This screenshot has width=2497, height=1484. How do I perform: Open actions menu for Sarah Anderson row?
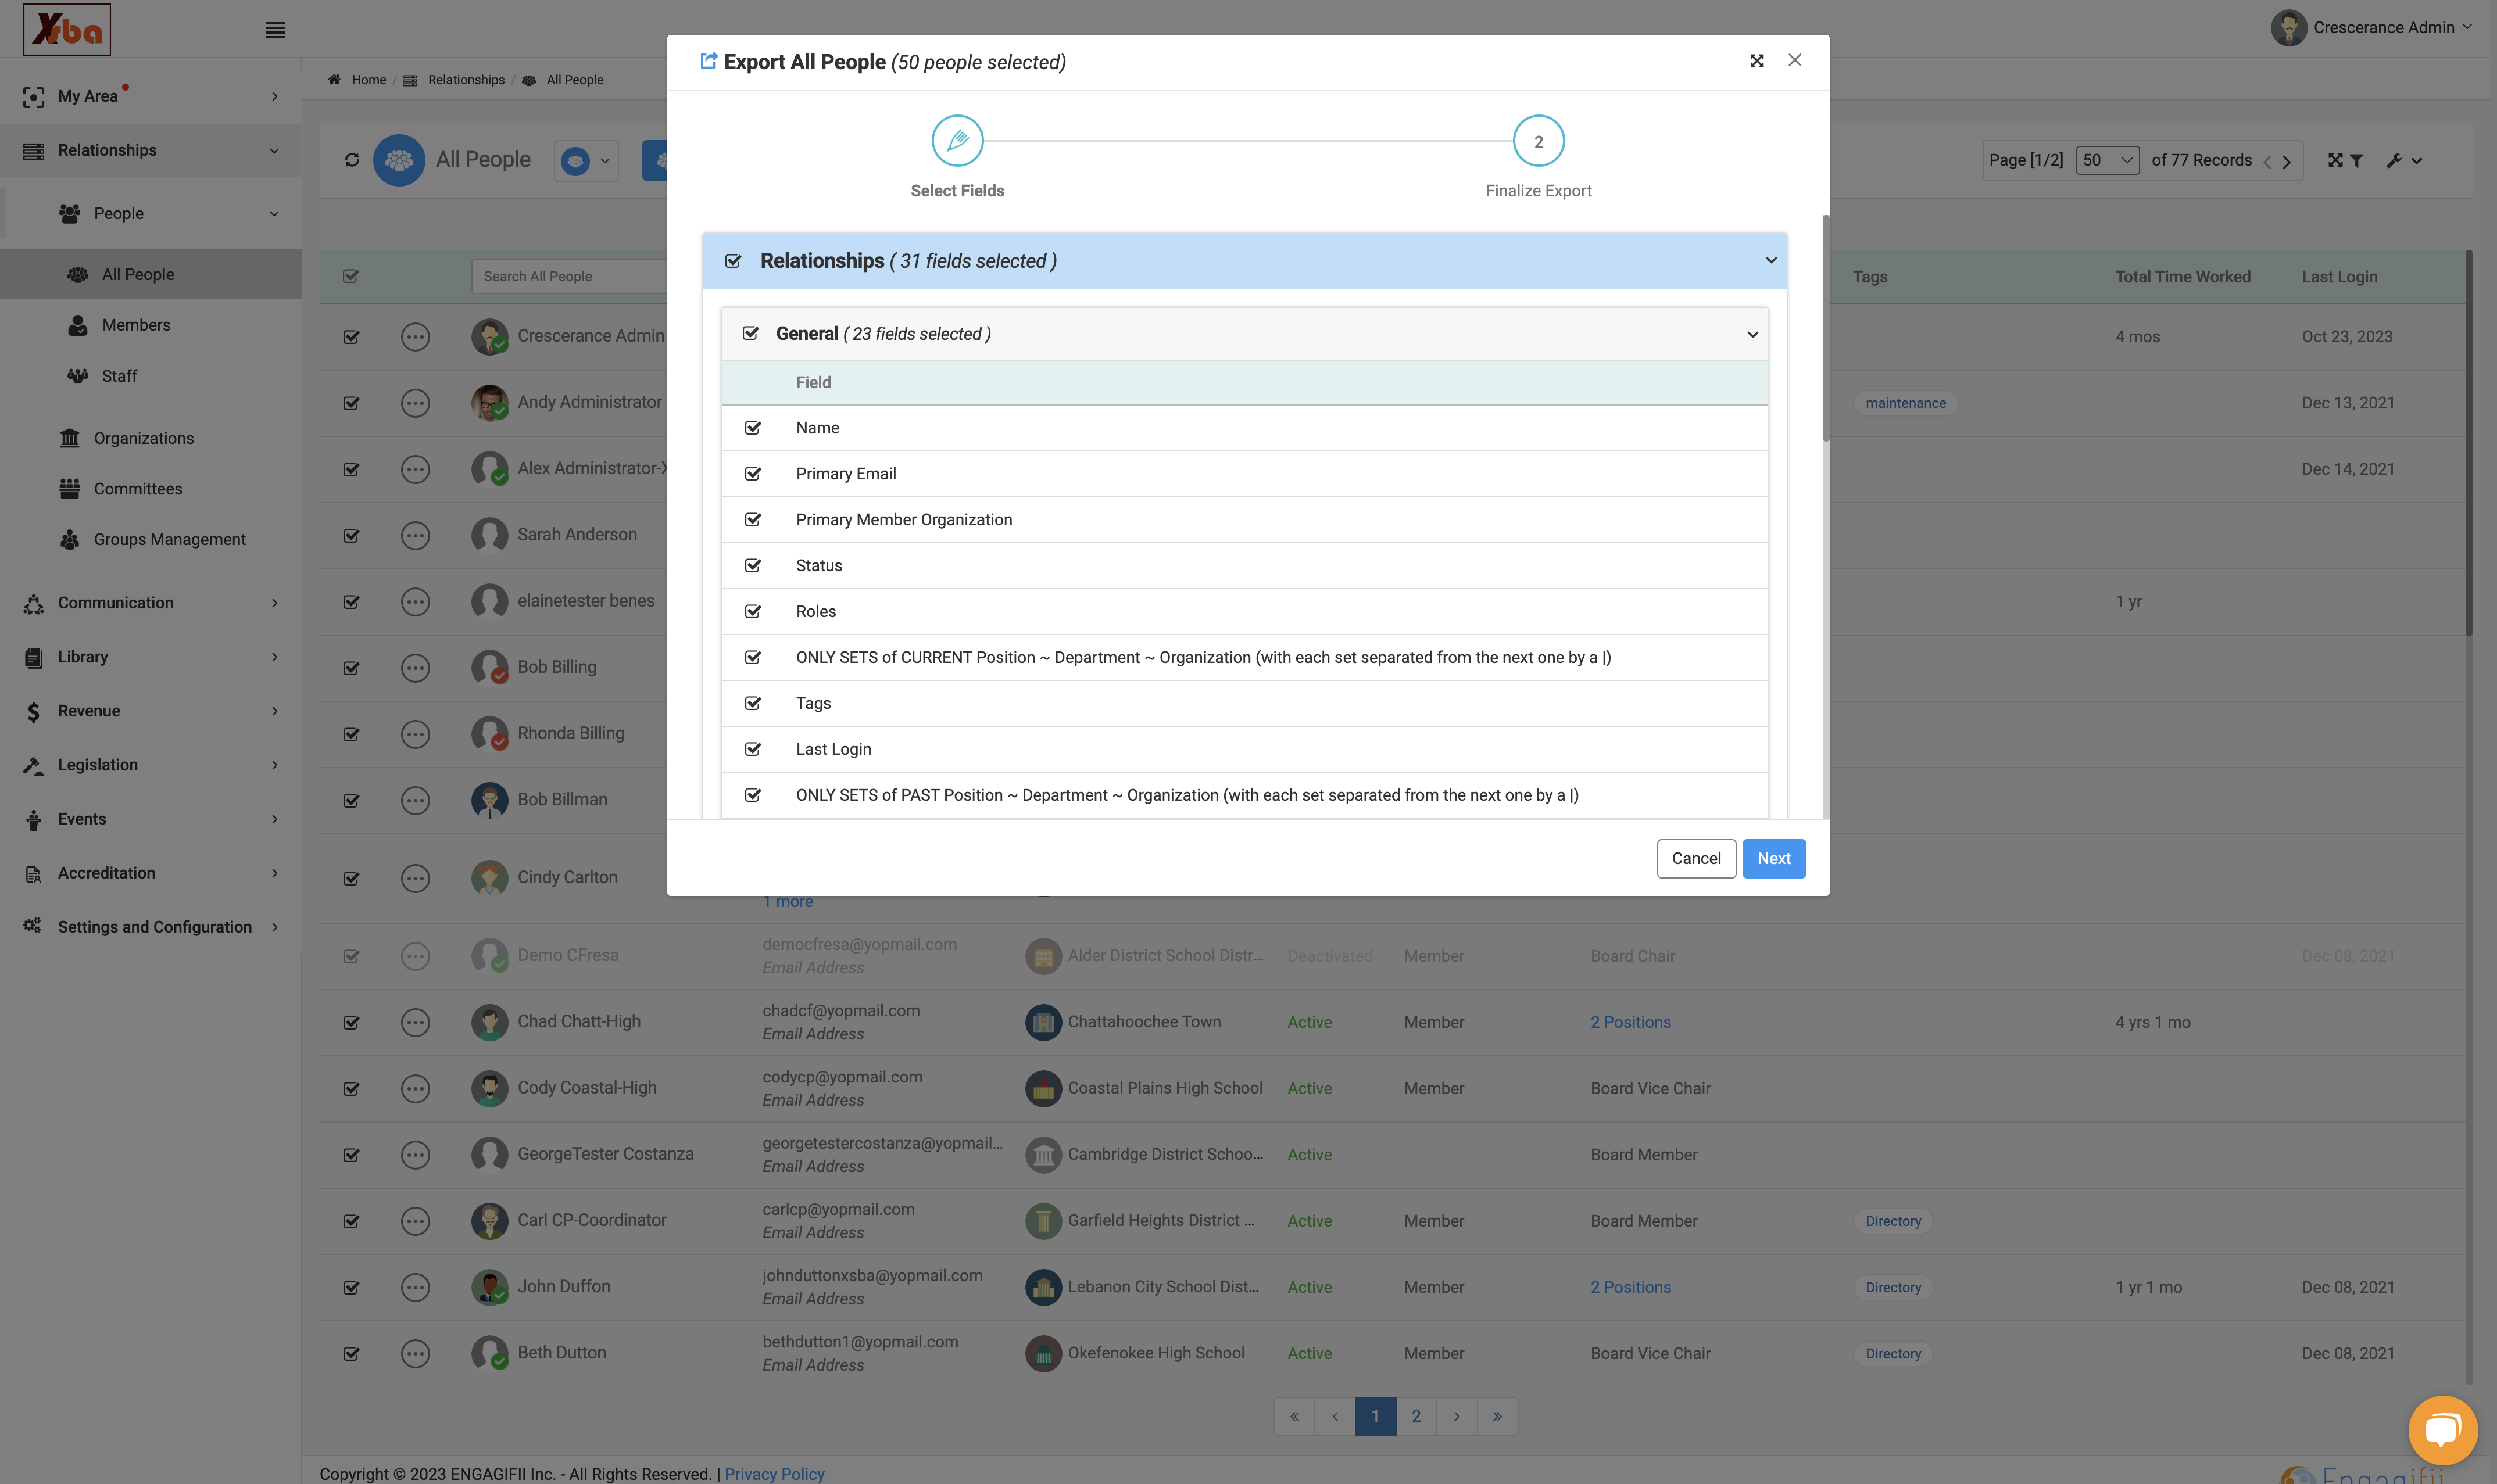[415, 535]
